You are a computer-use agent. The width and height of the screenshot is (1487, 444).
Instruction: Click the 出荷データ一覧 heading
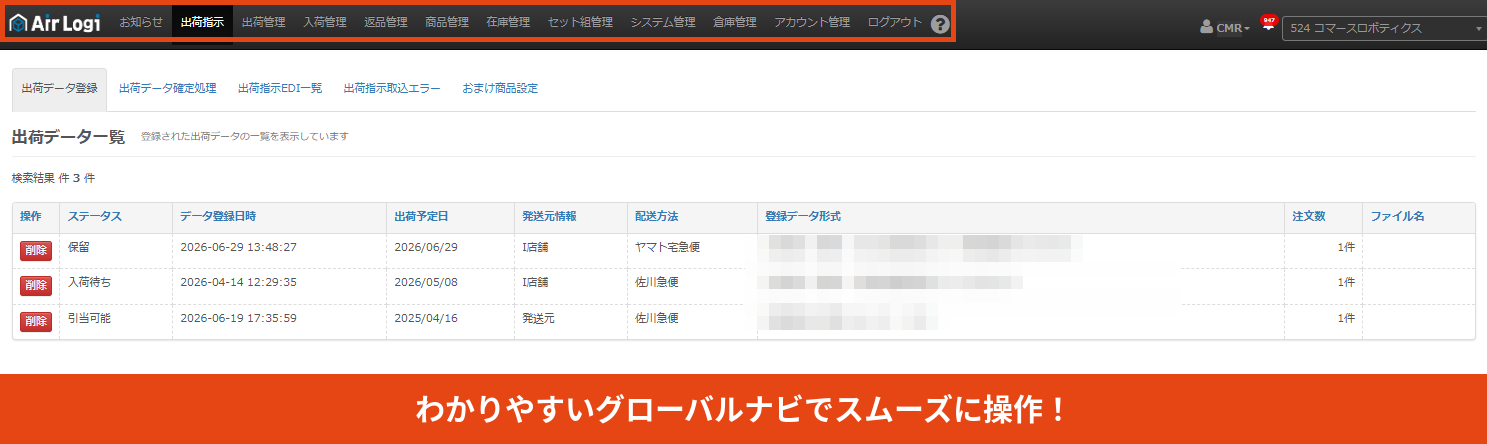click(68, 137)
